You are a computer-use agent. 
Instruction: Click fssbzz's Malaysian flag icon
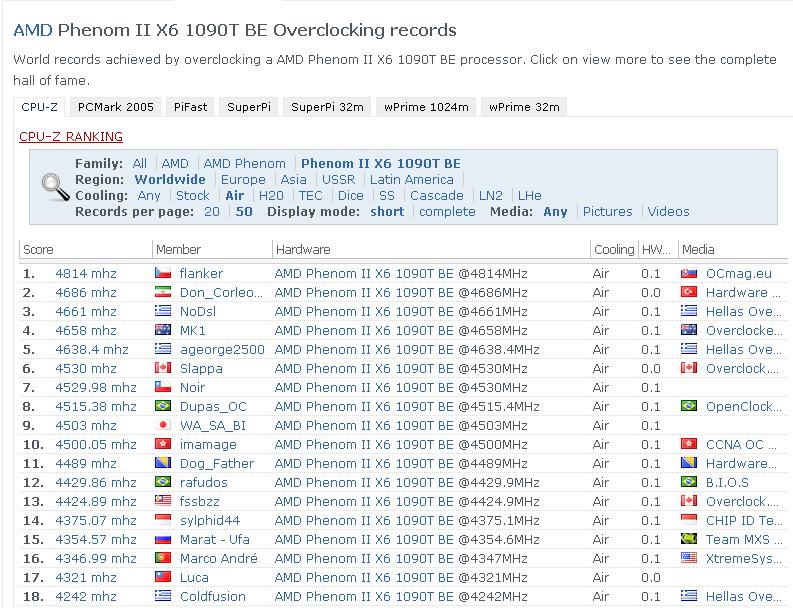tap(163, 501)
